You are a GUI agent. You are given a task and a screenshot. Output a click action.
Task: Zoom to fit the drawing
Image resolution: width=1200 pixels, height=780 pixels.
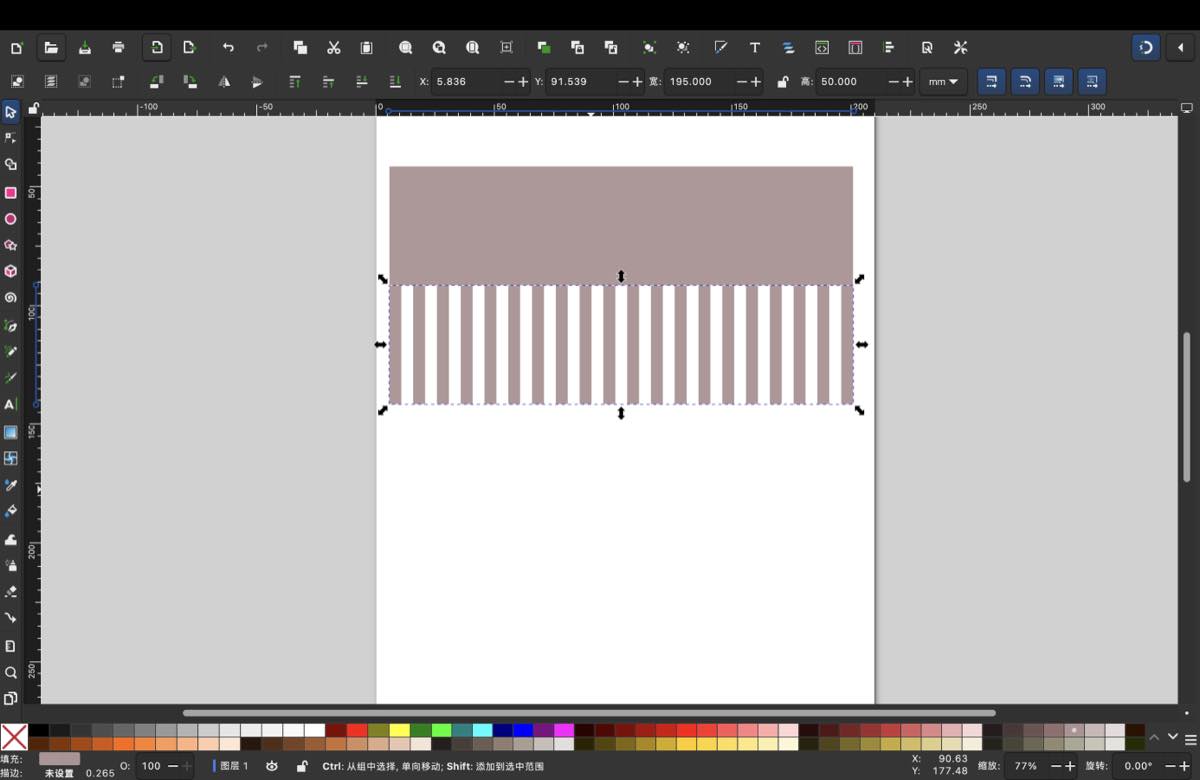coord(439,47)
